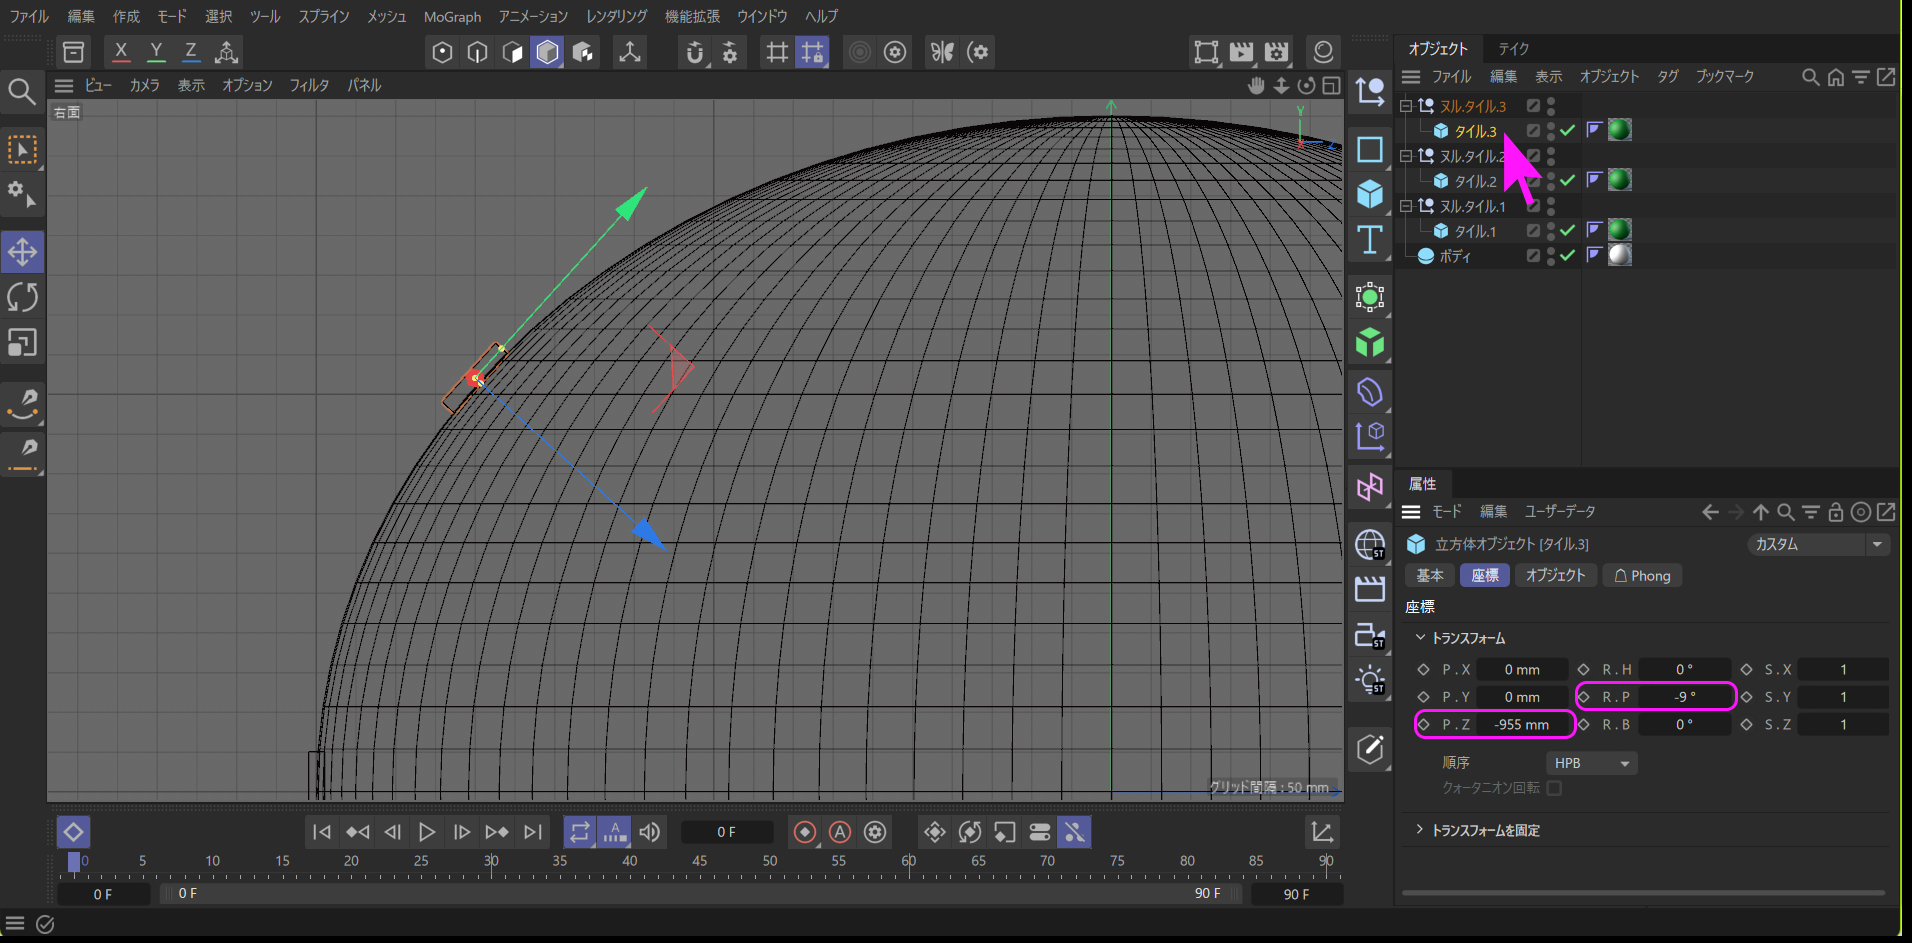
Task: Select the Move tool in left toolbar
Action: tap(22, 252)
